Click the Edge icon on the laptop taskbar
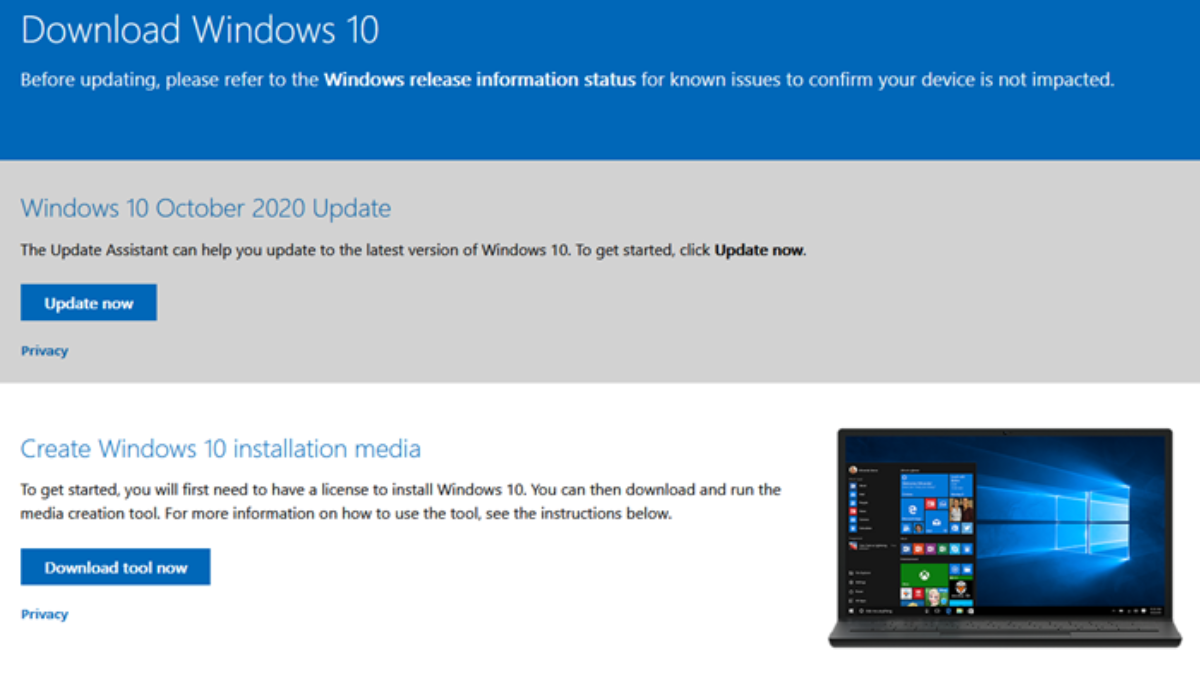 click(949, 612)
